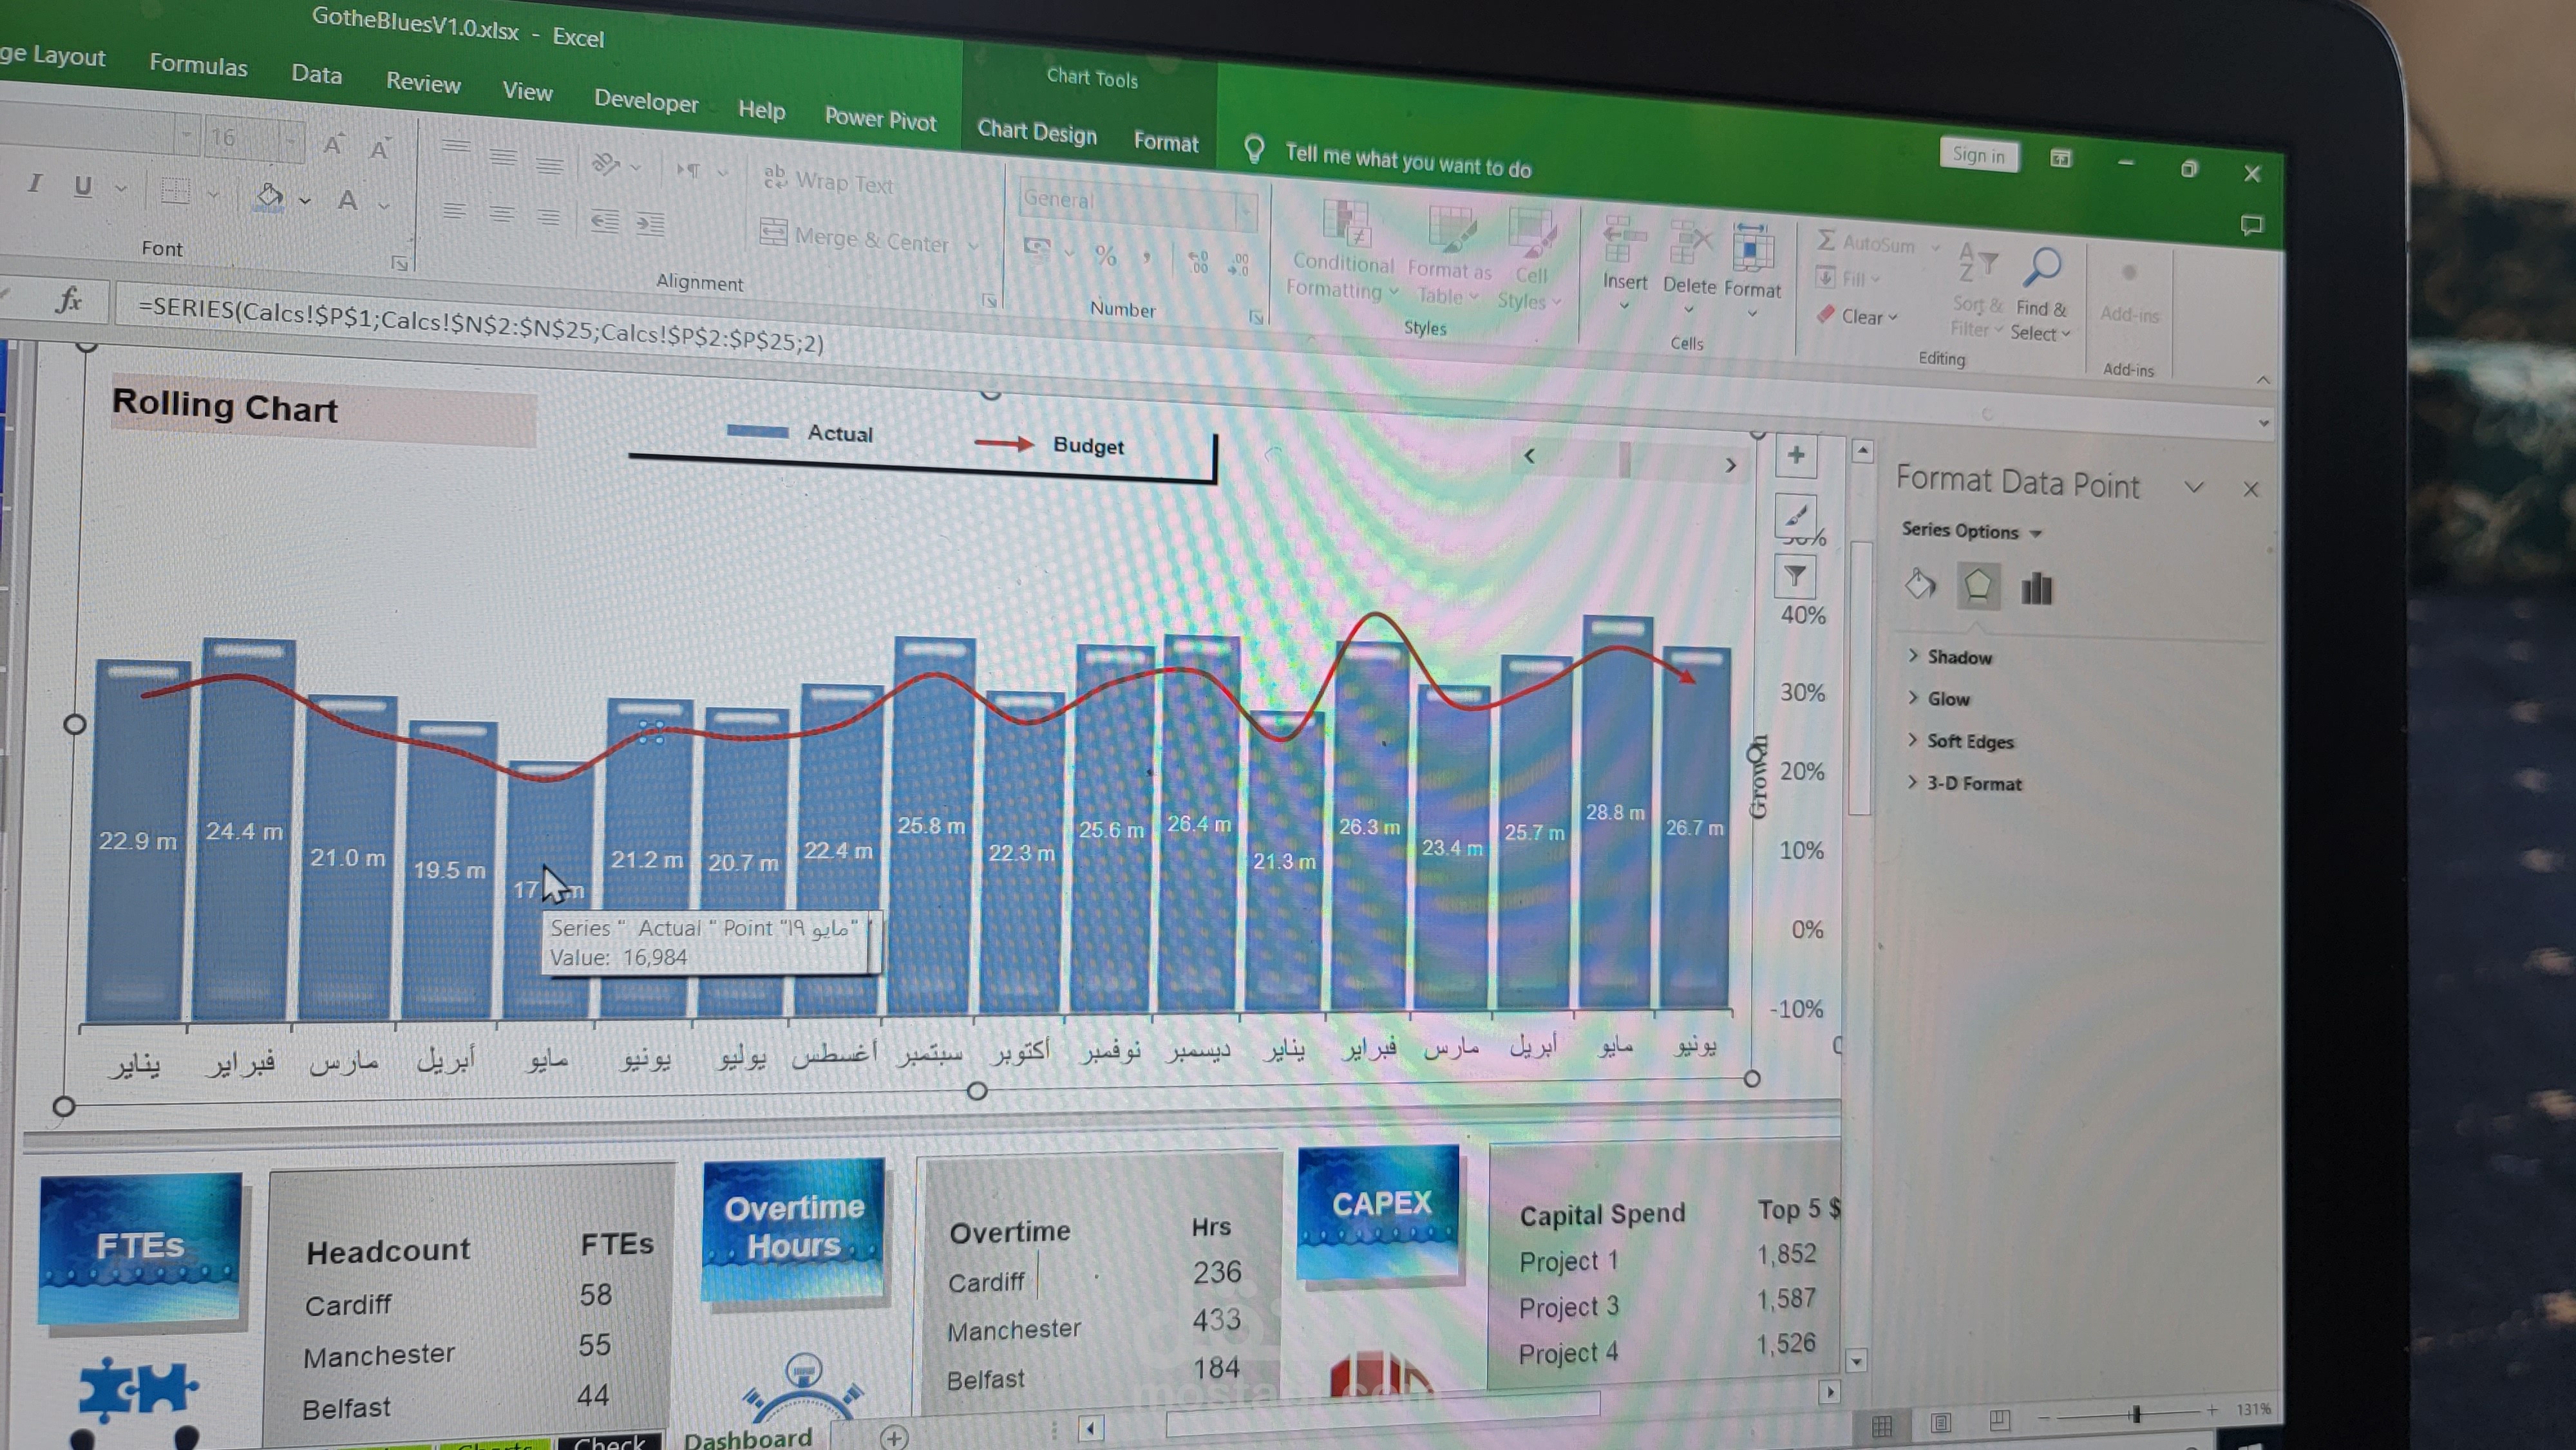The height and width of the screenshot is (1450, 2576).
Task: Click the Chart Elements plus icon
Action: (x=1796, y=456)
